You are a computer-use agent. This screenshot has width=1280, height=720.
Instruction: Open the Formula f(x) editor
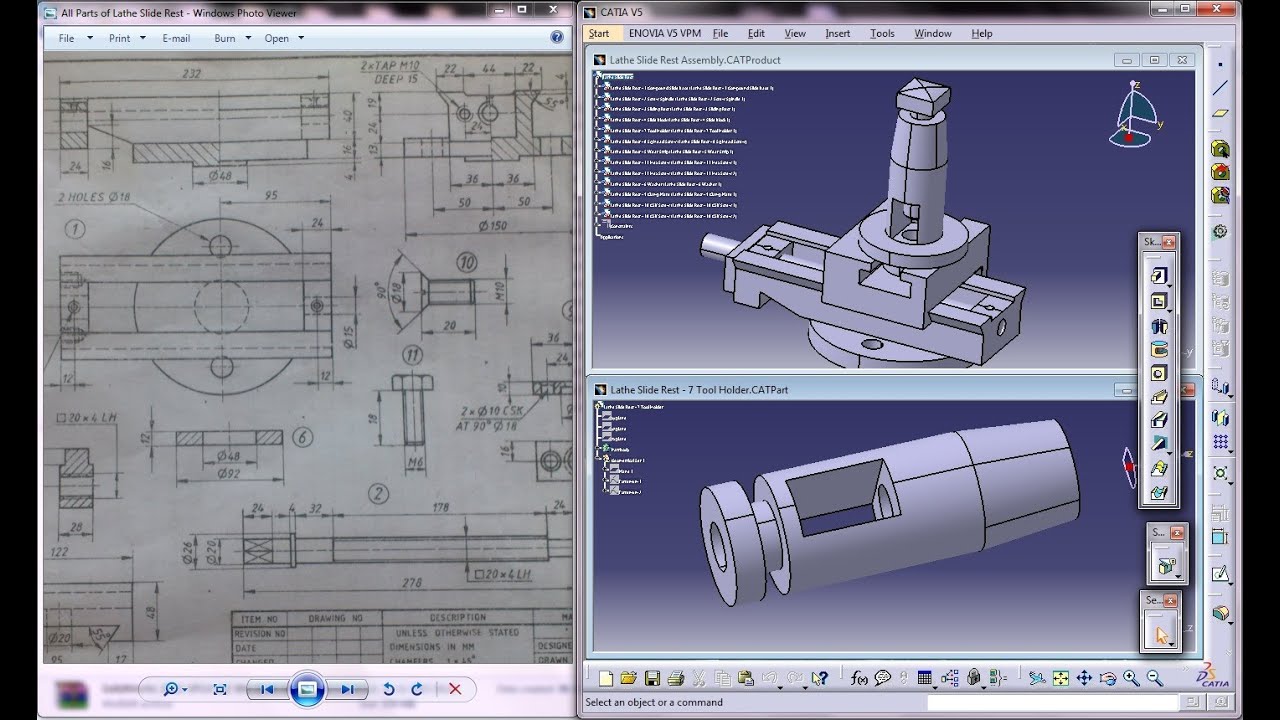click(x=859, y=678)
